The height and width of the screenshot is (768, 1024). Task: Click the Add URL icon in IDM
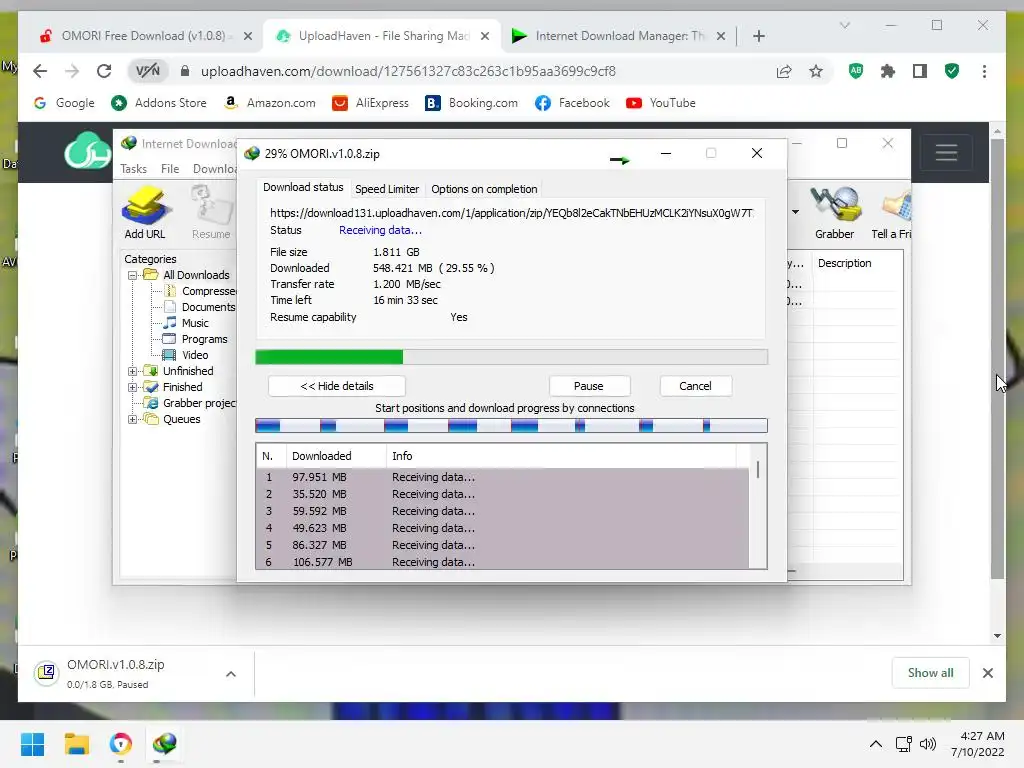pos(146,212)
